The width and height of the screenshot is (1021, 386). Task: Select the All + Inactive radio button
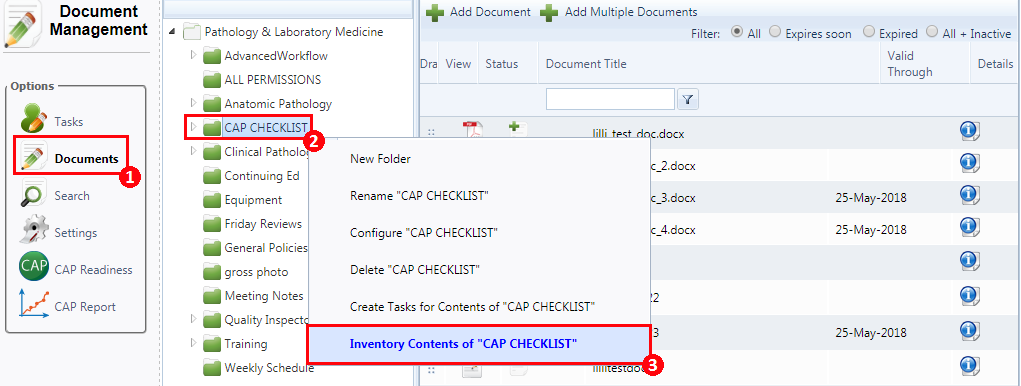tap(932, 31)
